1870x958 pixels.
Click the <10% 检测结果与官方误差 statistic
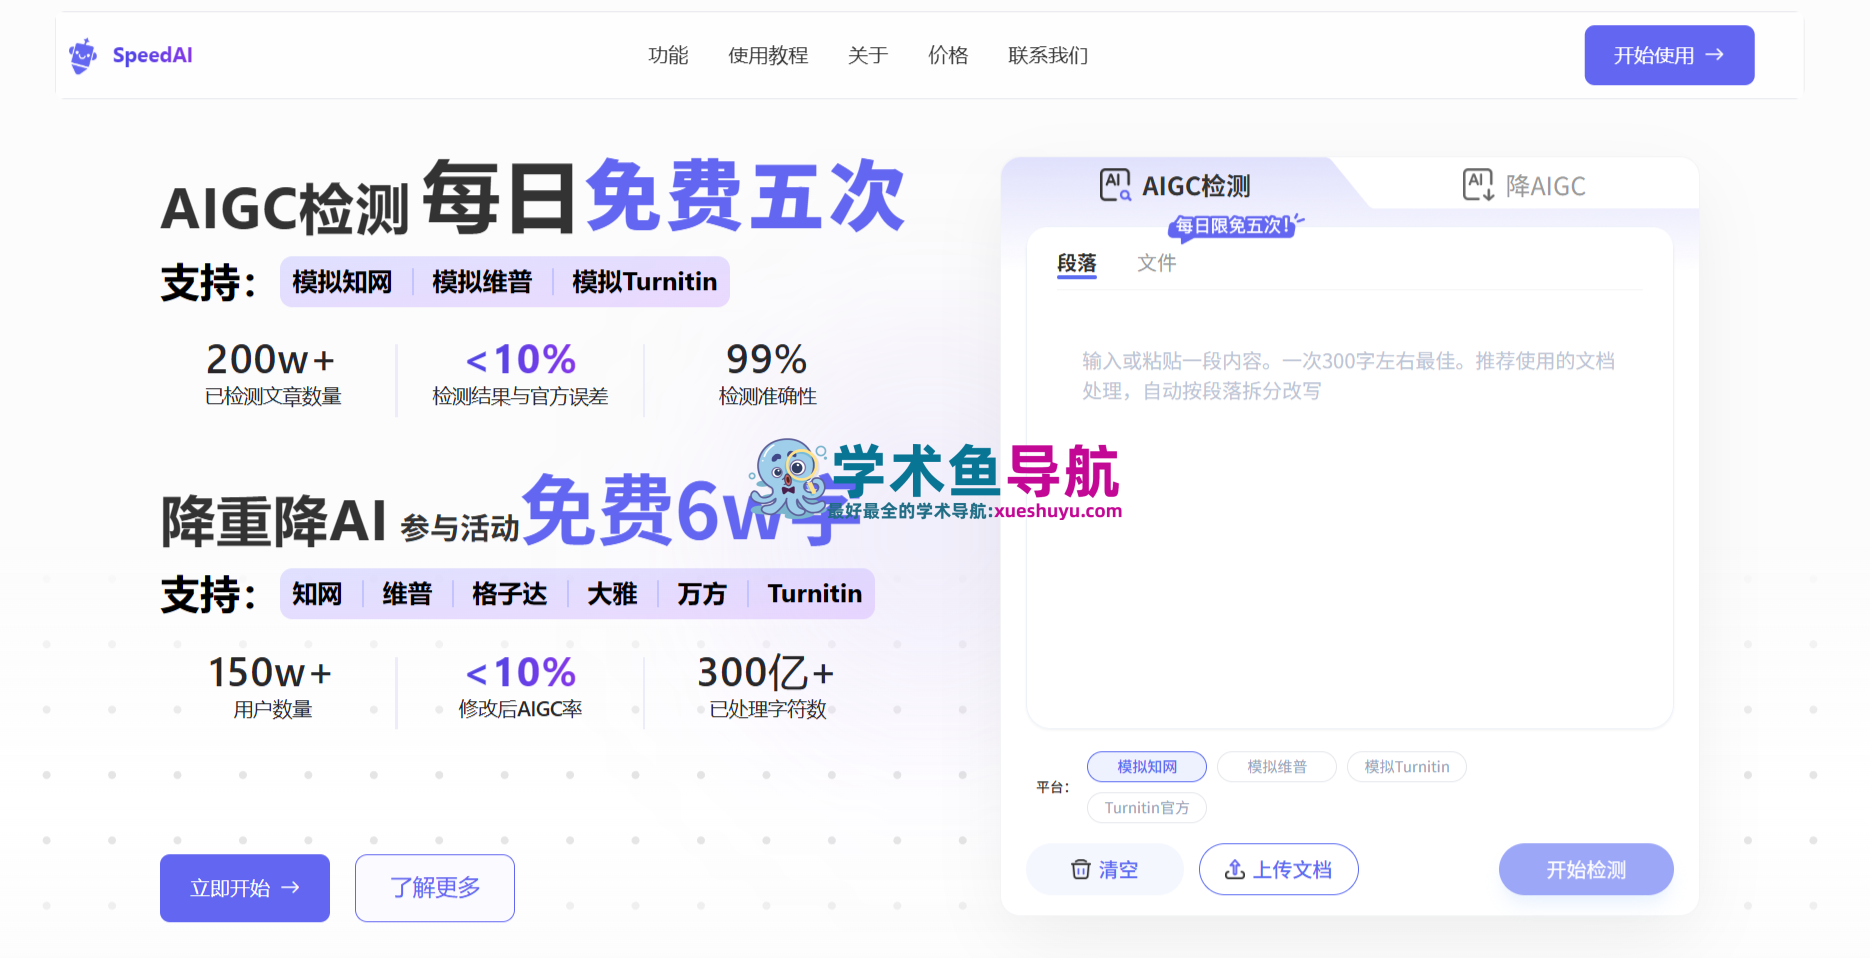coord(520,374)
